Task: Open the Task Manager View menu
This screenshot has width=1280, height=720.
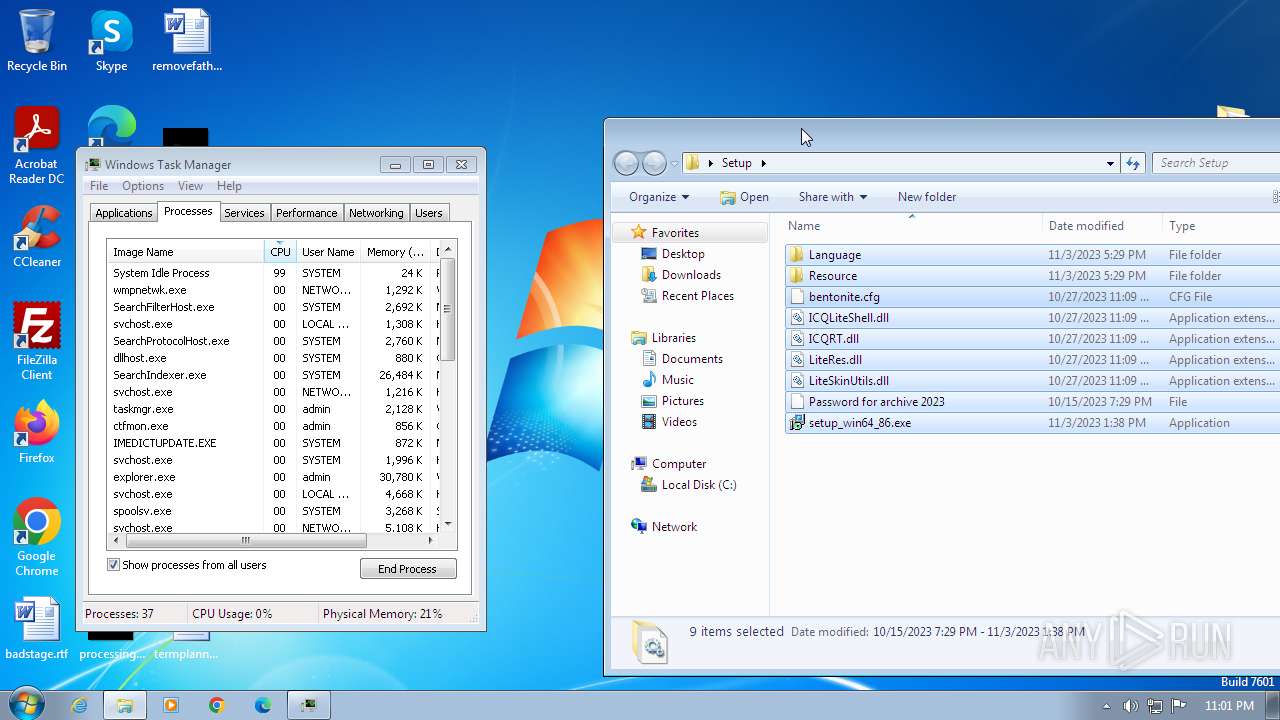Action: [190, 186]
